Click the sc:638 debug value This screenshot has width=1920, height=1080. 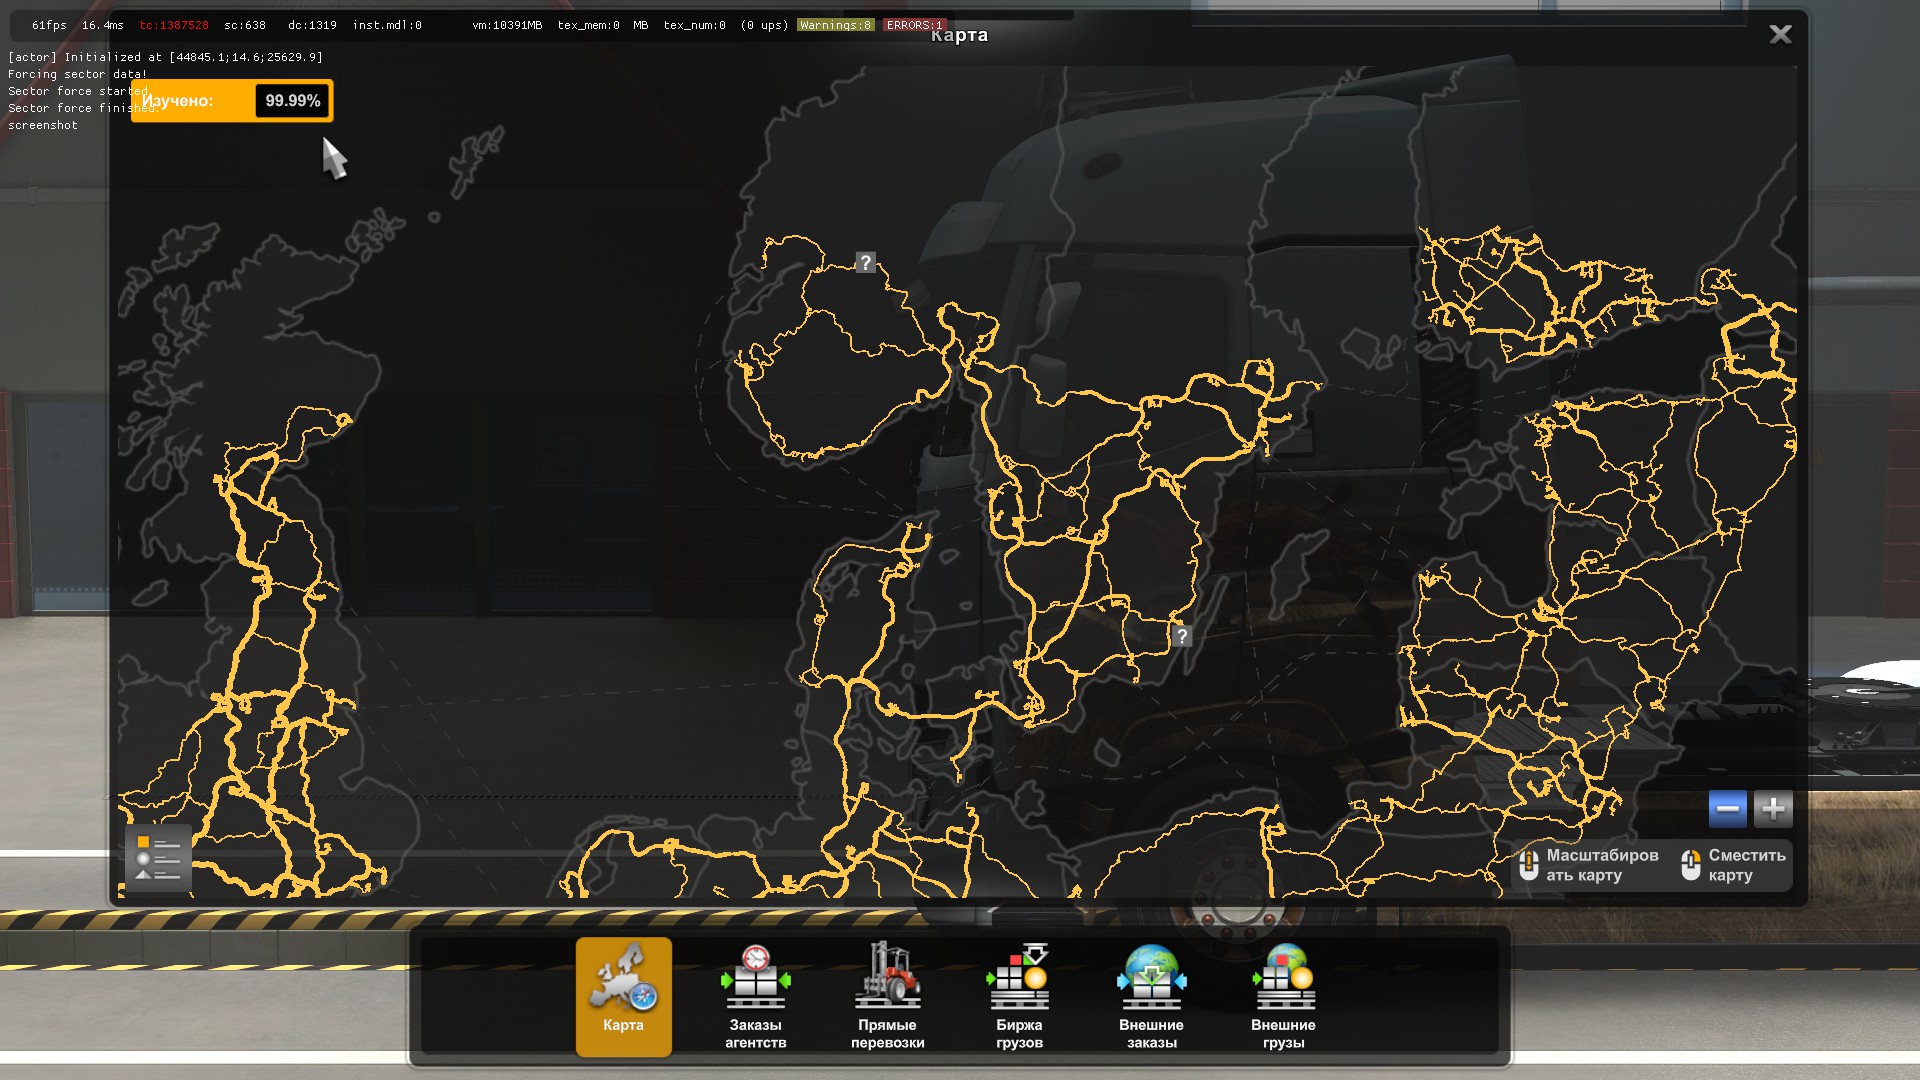tap(245, 25)
